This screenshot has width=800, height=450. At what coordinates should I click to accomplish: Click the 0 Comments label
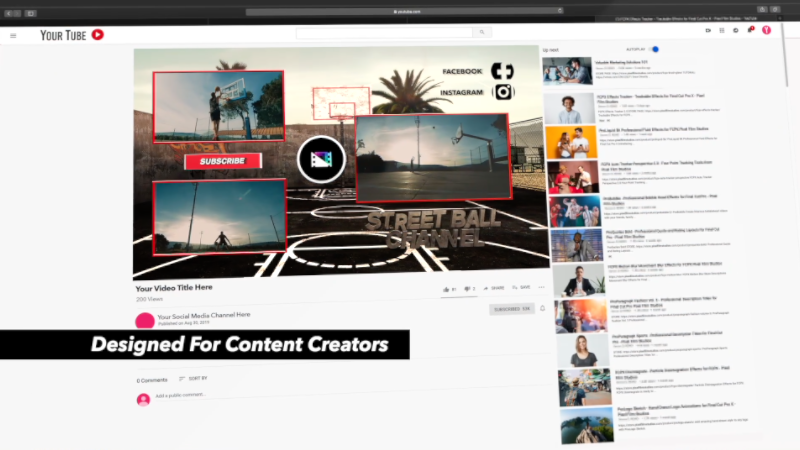tap(152, 381)
